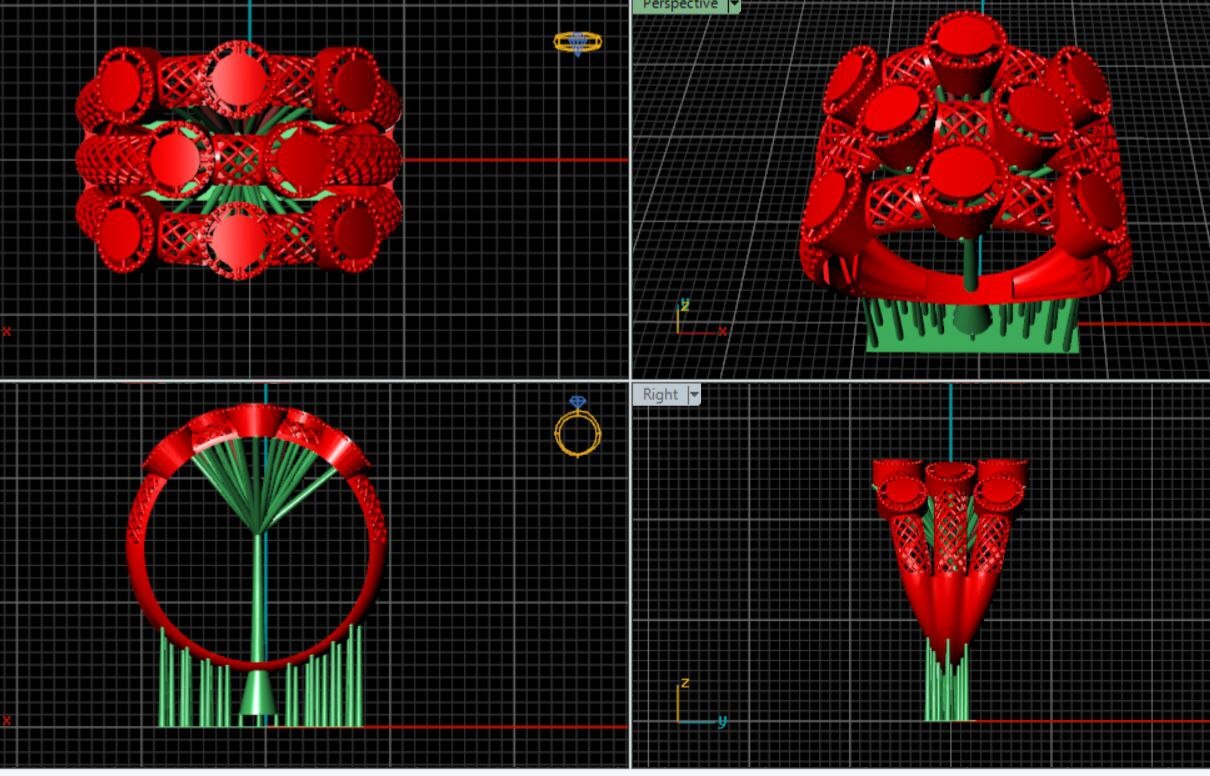Click the red x marker in lower-left viewport
The height and width of the screenshot is (776, 1210).
coord(7,719)
